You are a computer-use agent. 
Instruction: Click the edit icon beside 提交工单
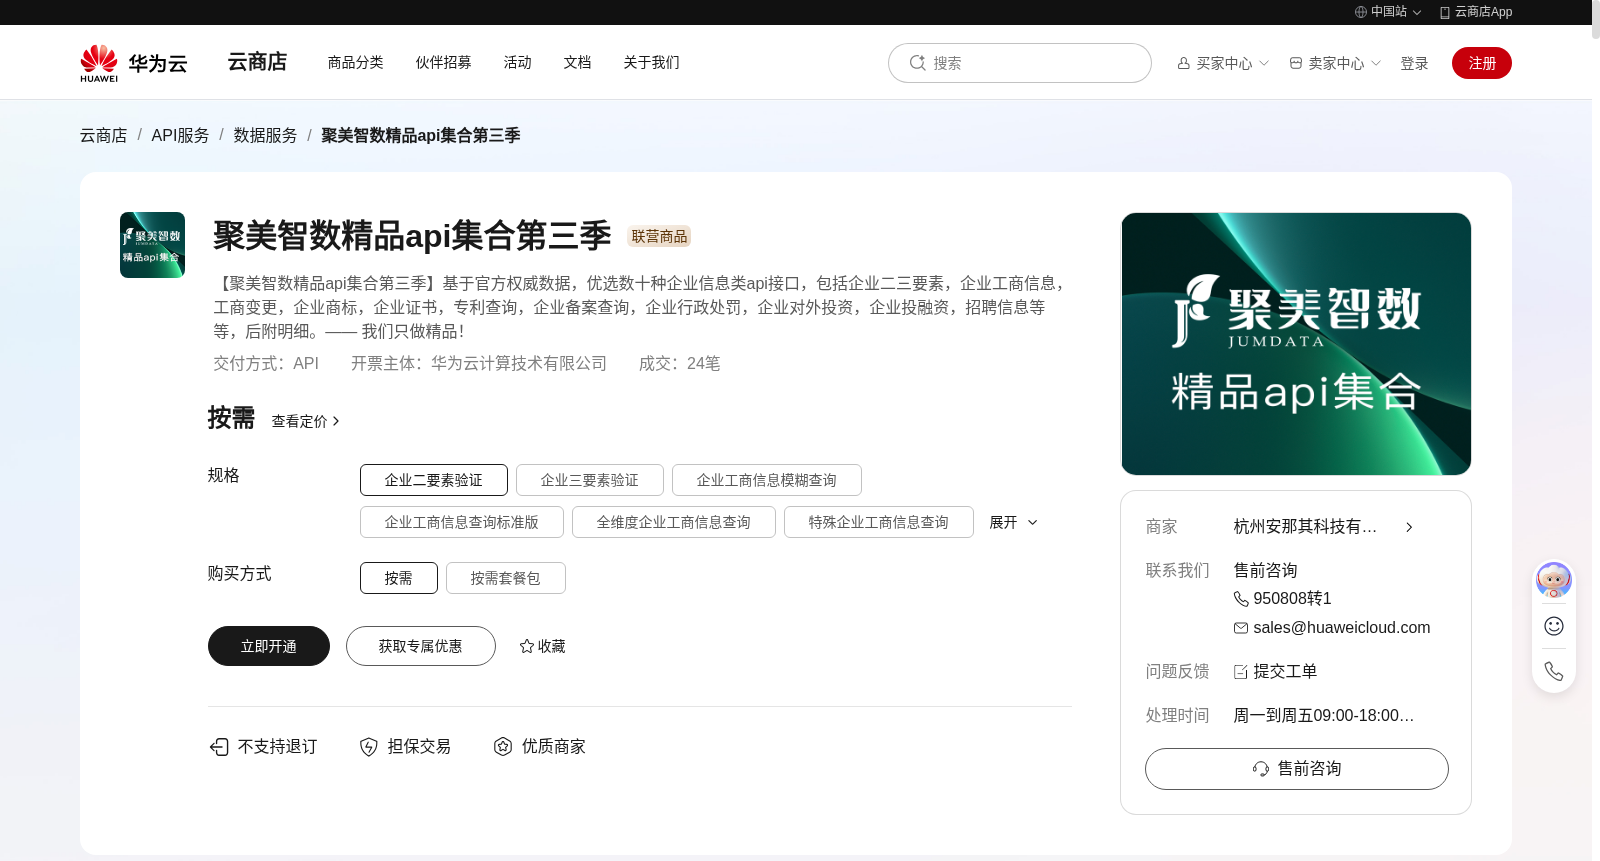pos(1241,672)
